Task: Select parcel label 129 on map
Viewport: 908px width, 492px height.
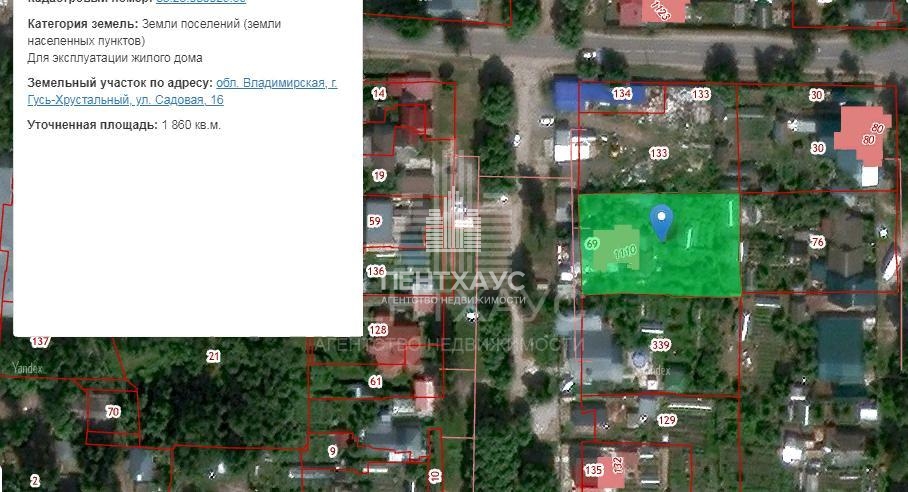Action: click(667, 420)
